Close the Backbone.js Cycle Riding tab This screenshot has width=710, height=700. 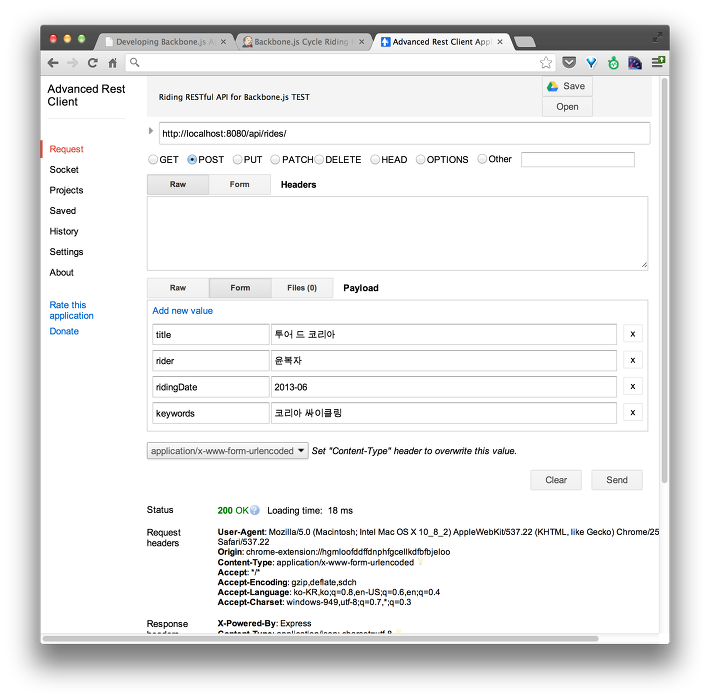tap(361, 42)
